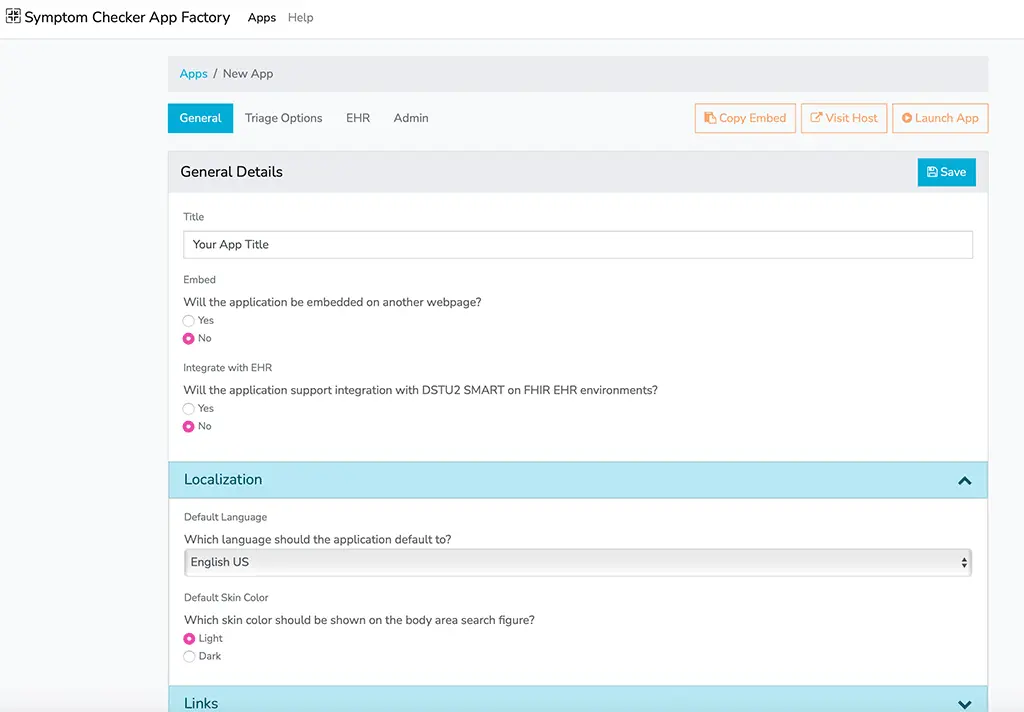Click inside the Title text field
This screenshot has width=1024, height=712.
click(x=577, y=244)
